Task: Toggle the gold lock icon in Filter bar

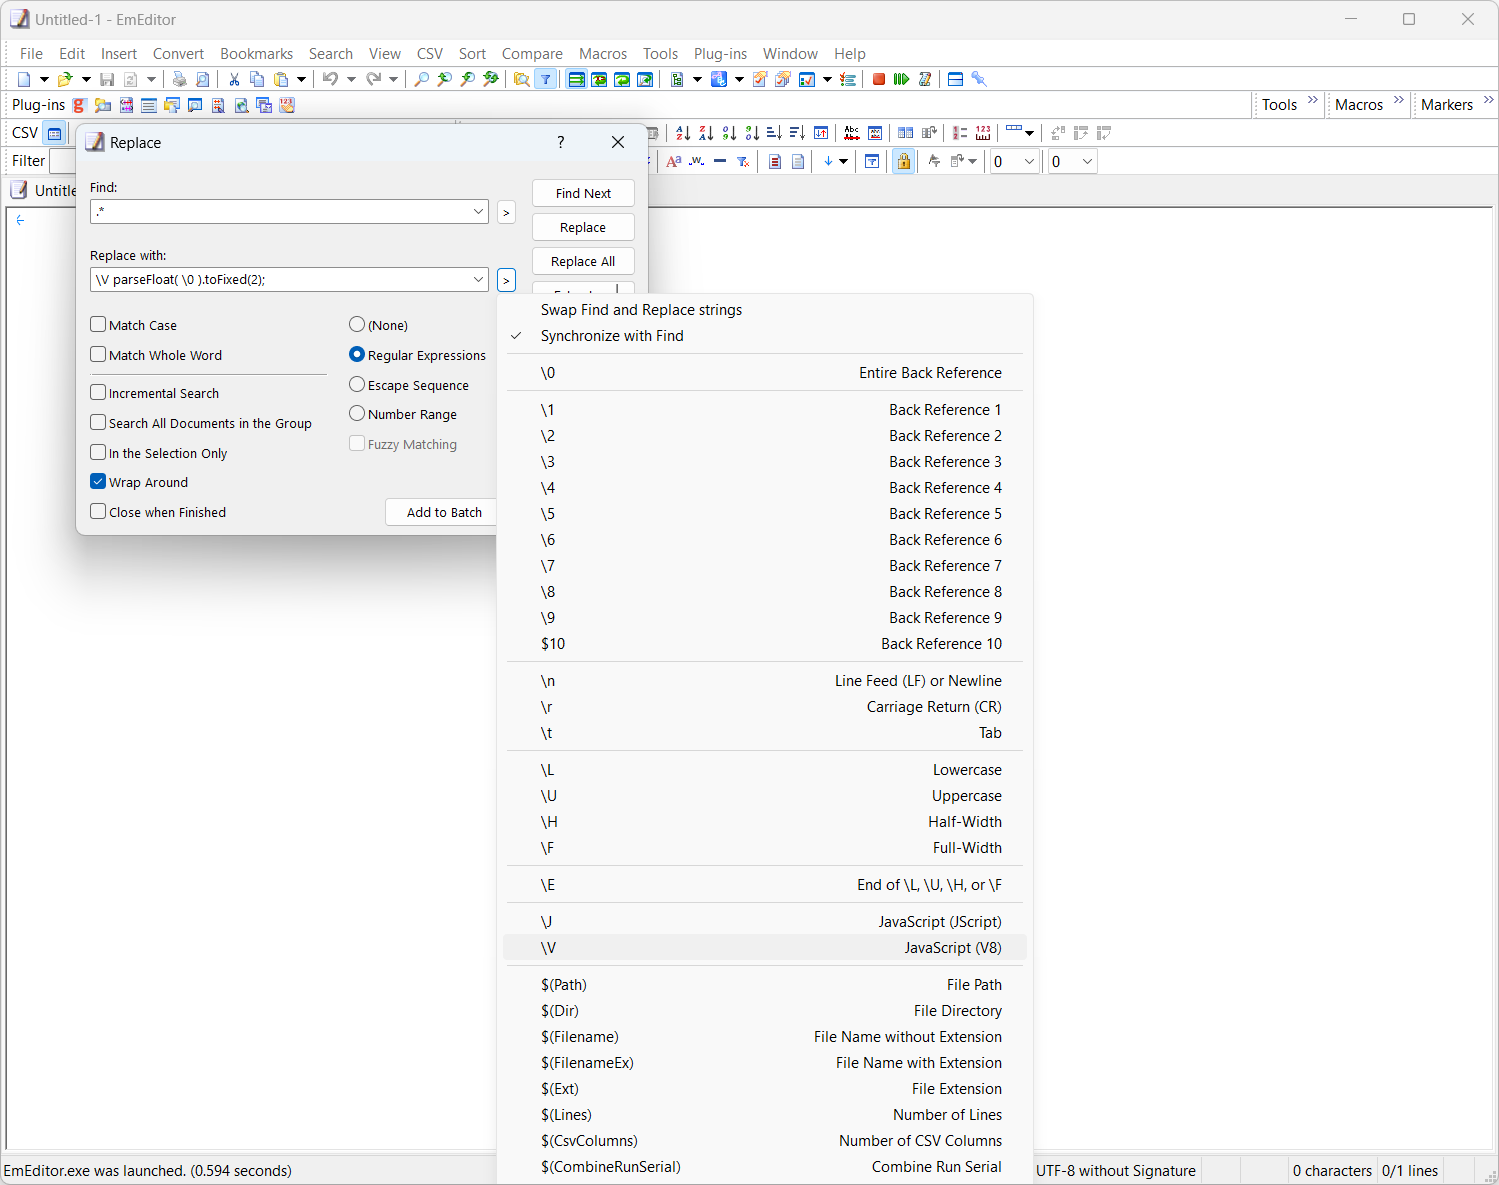Action: [x=903, y=161]
